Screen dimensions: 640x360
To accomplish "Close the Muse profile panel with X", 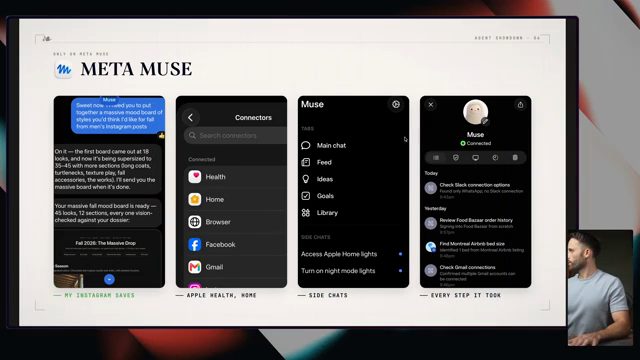I will pyautogui.click(x=431, y=105).
